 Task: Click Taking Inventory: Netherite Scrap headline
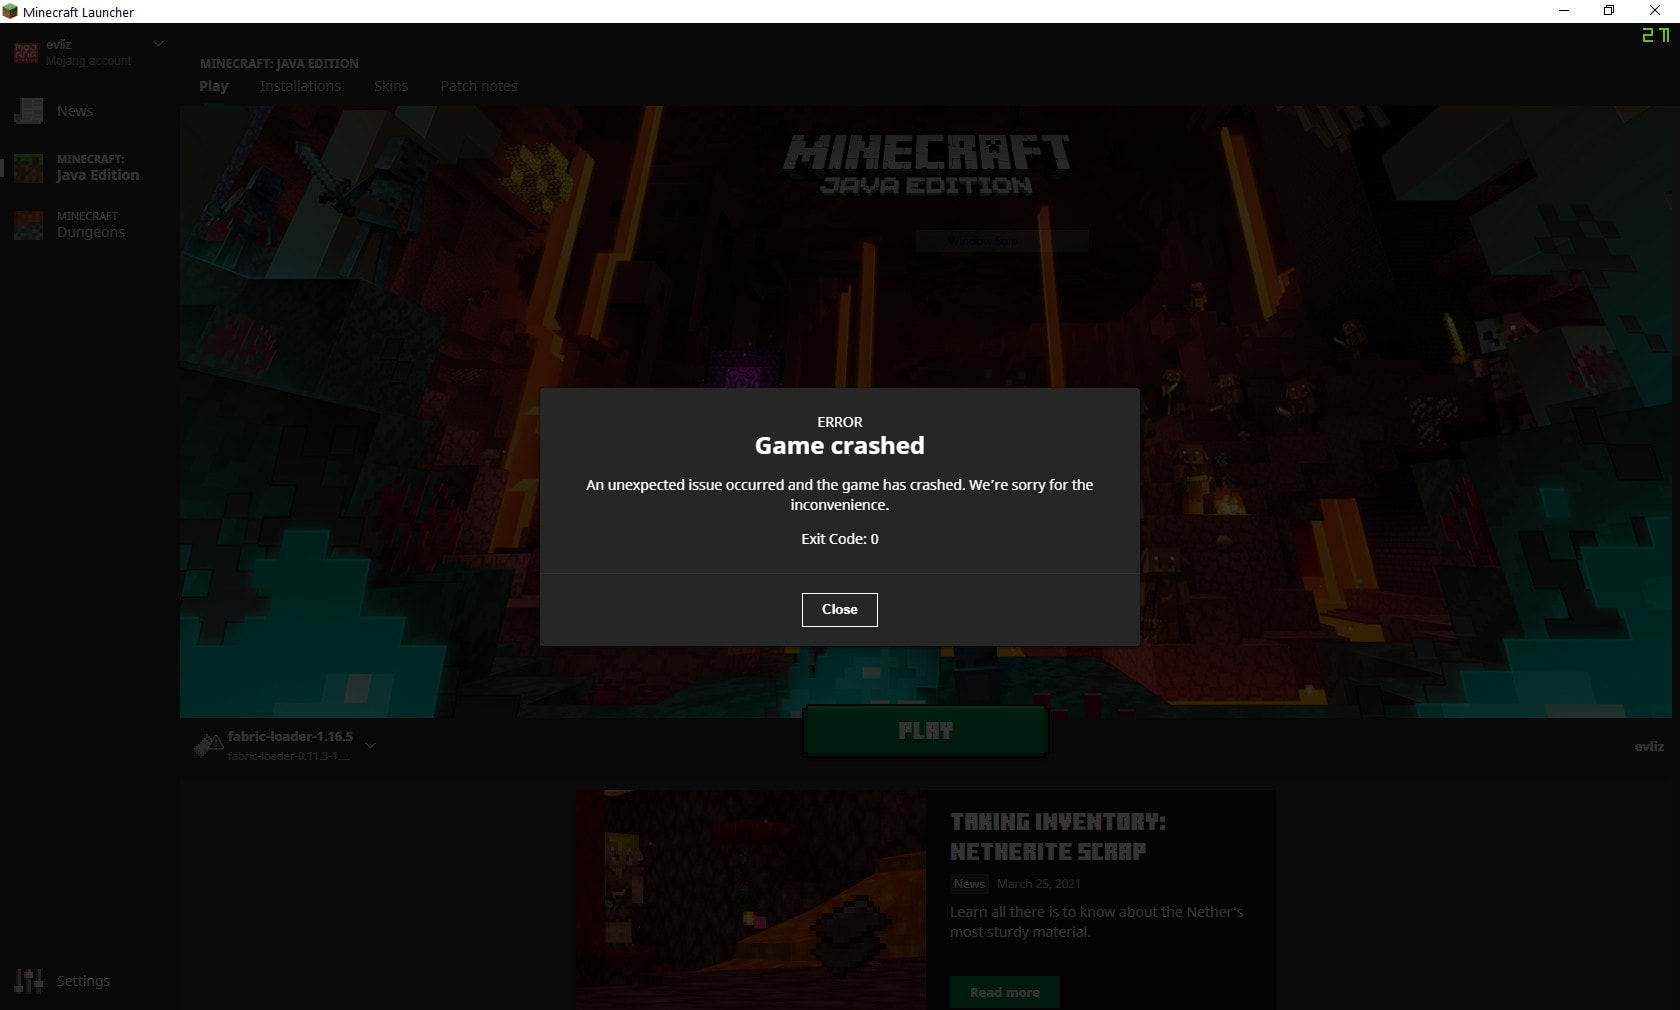(1057, 837)
